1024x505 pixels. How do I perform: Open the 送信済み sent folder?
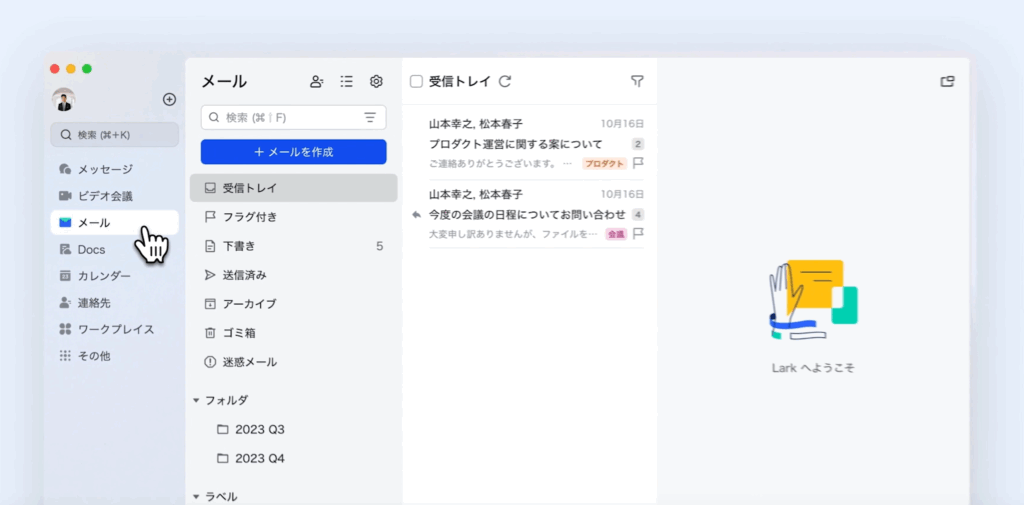coord(244,275)
